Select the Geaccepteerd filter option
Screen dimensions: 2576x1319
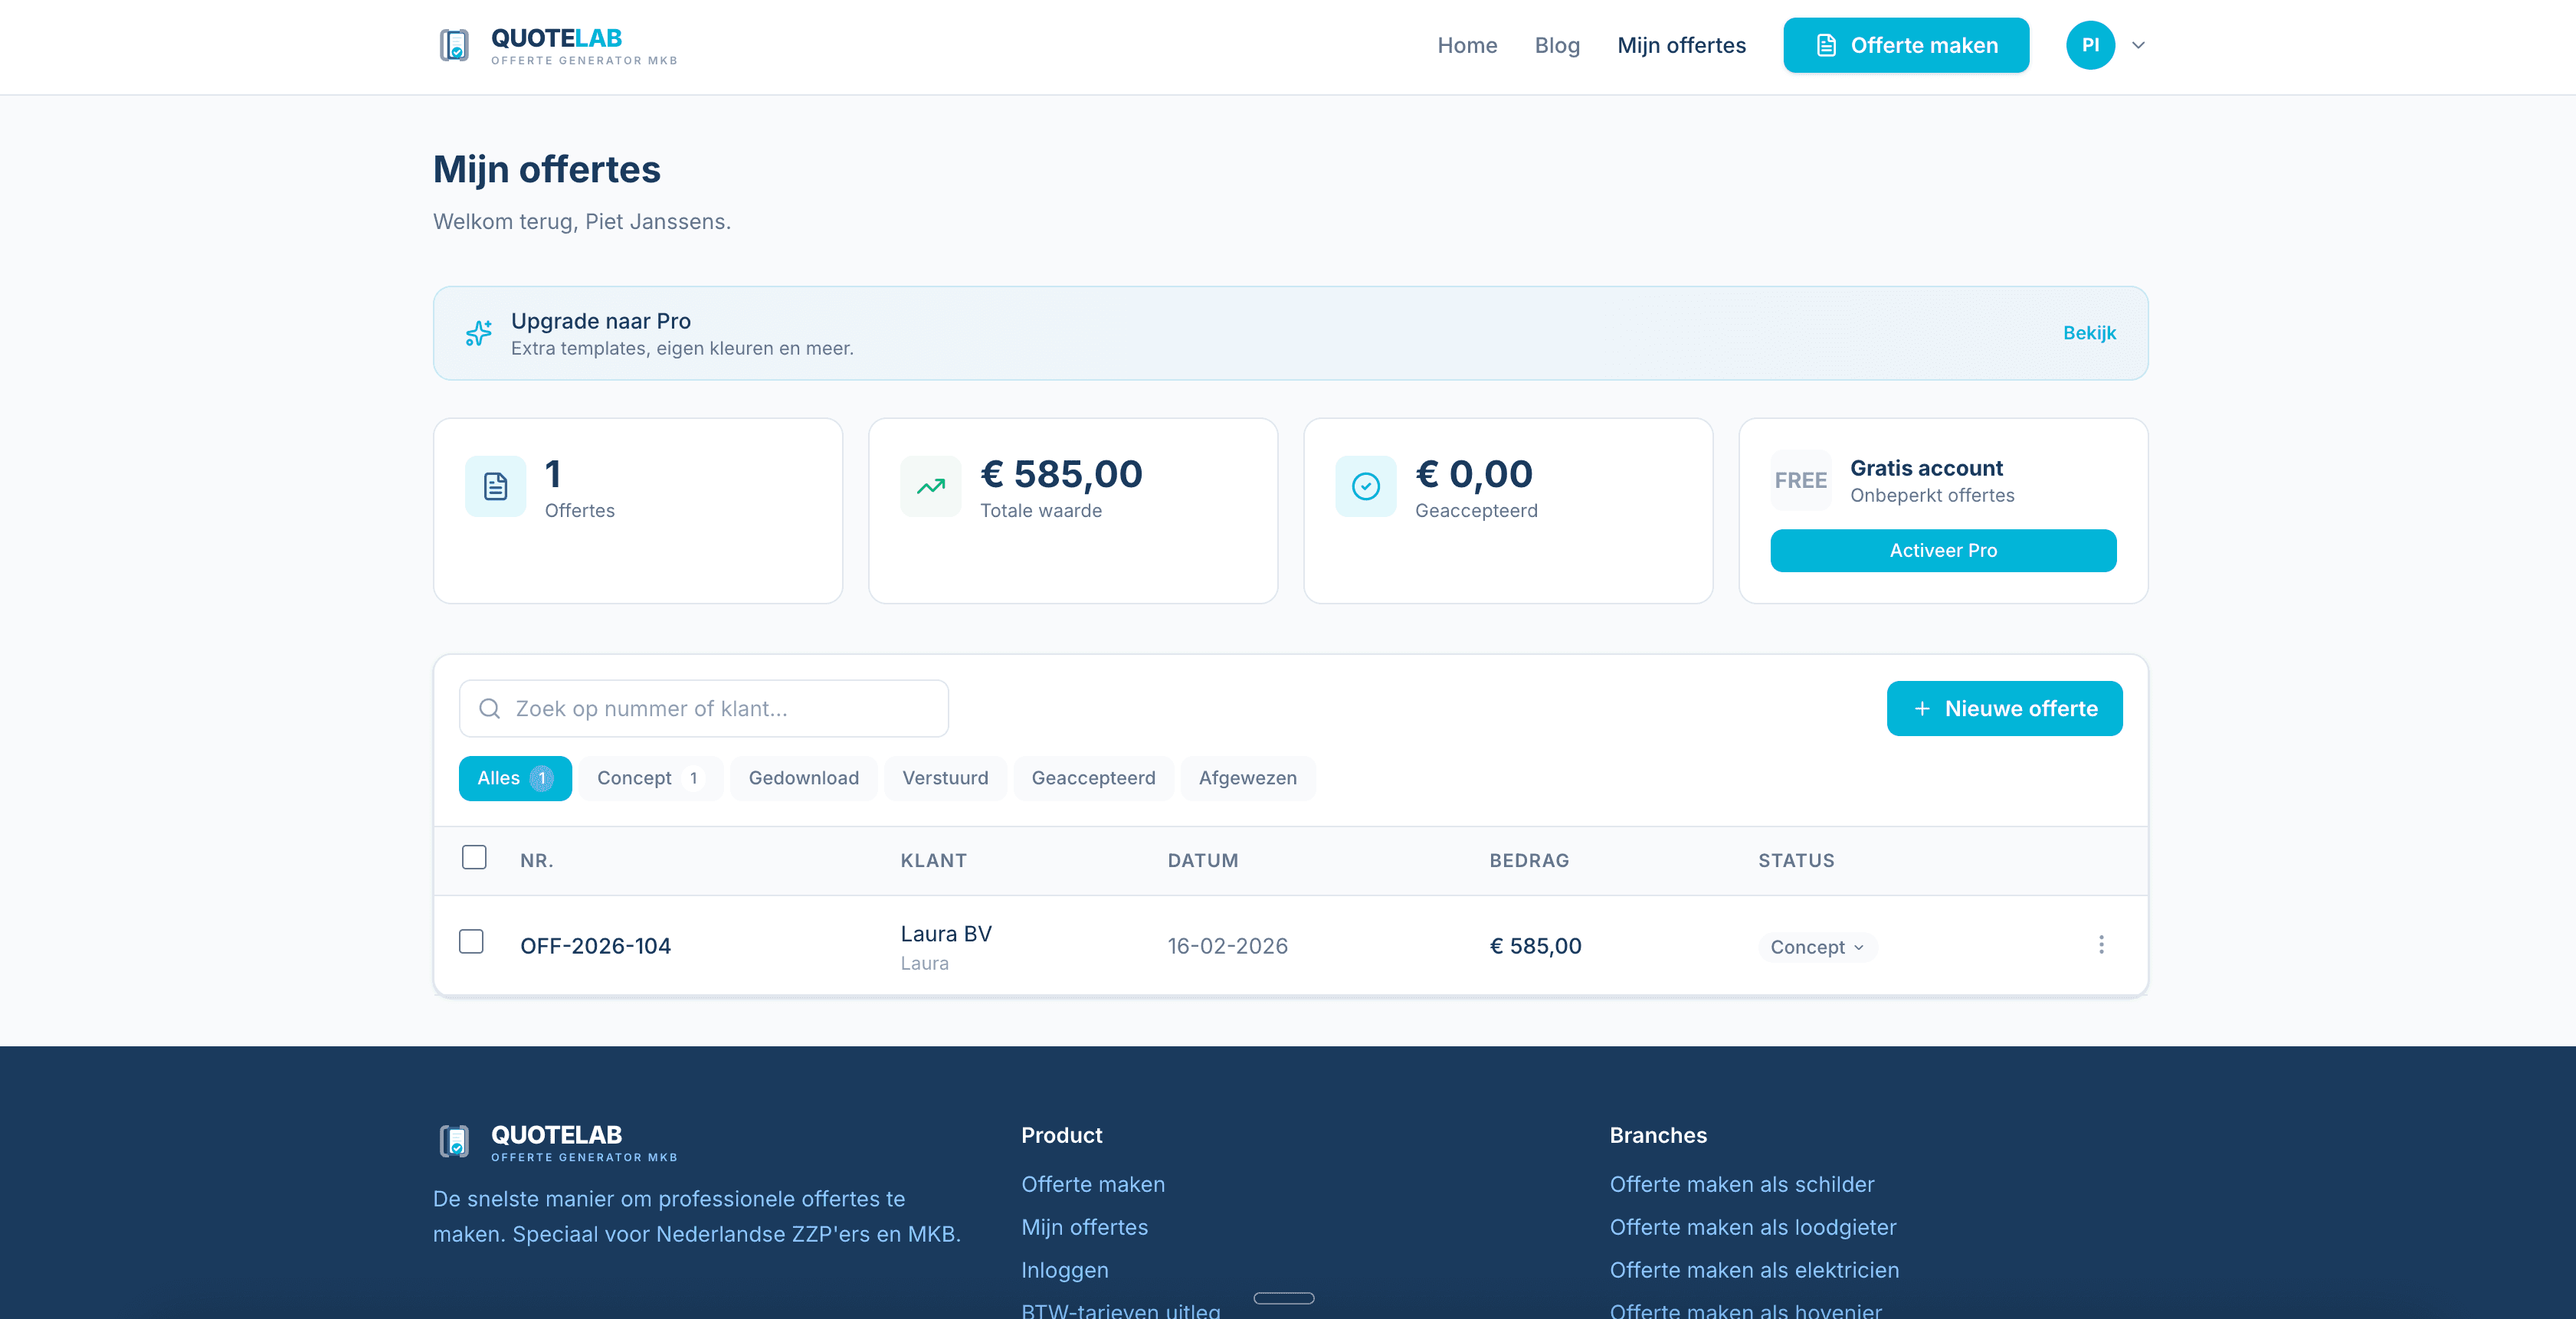1093,777
